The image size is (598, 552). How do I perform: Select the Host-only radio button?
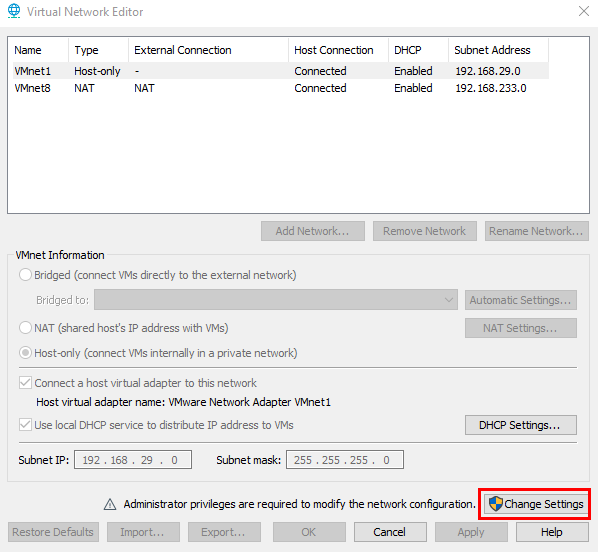tap(25, 353)
